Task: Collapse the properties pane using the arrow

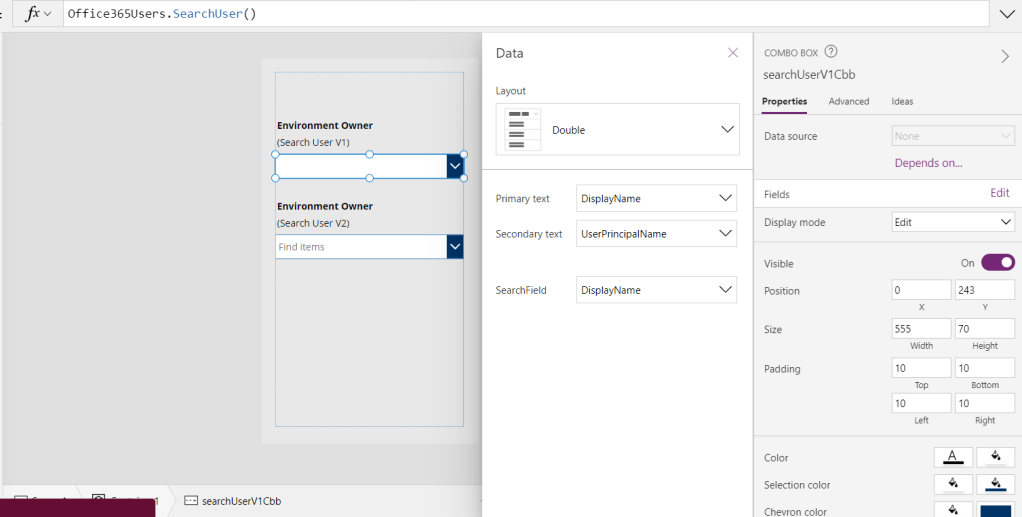Action: pyautogui.click(x=1005, y=56)
